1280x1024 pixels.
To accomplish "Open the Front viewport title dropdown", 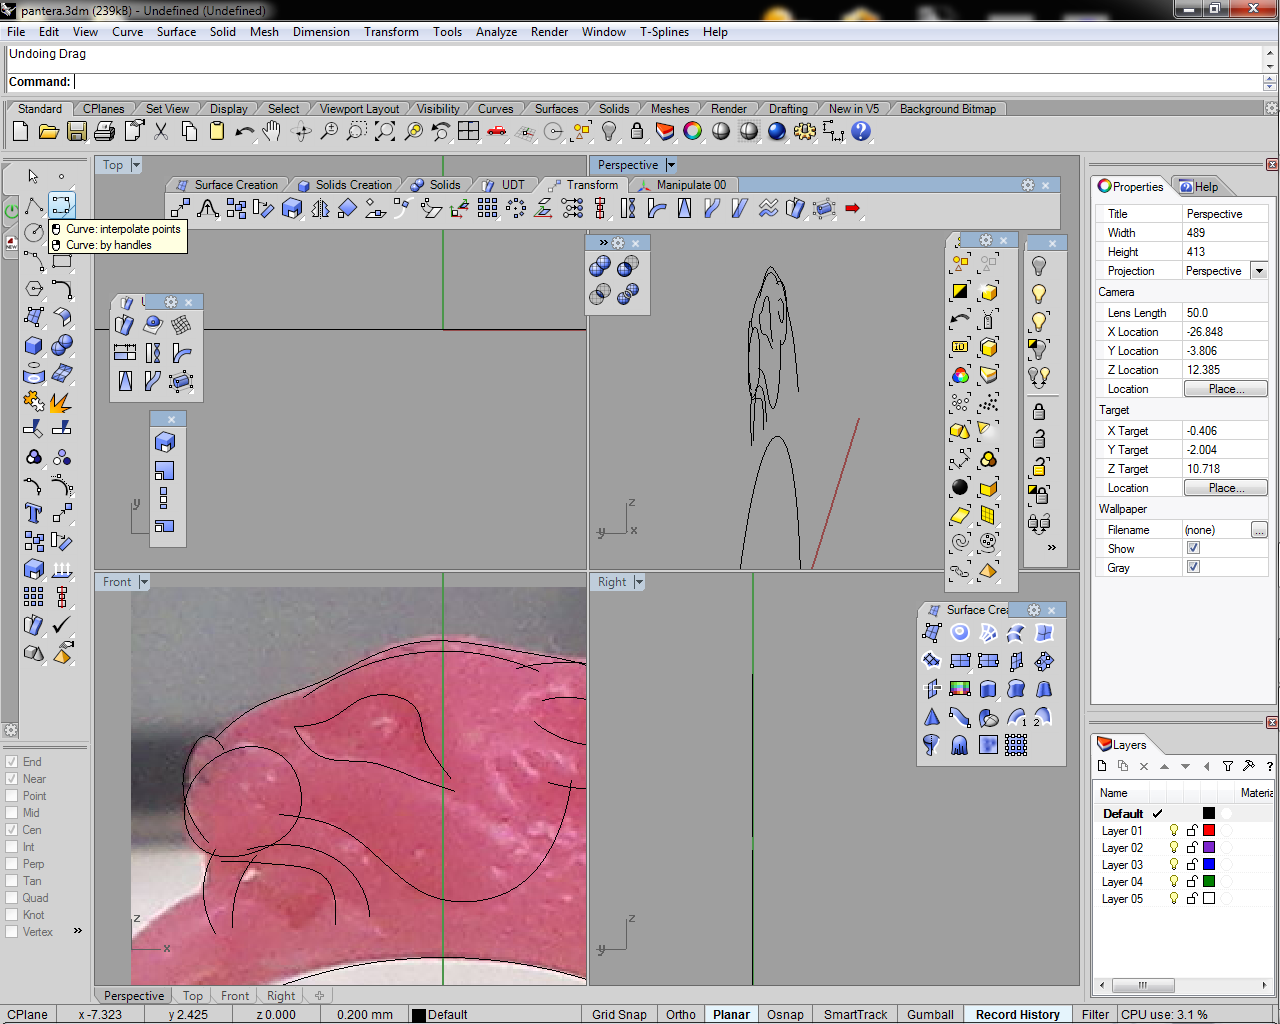I will pos(144,582).
